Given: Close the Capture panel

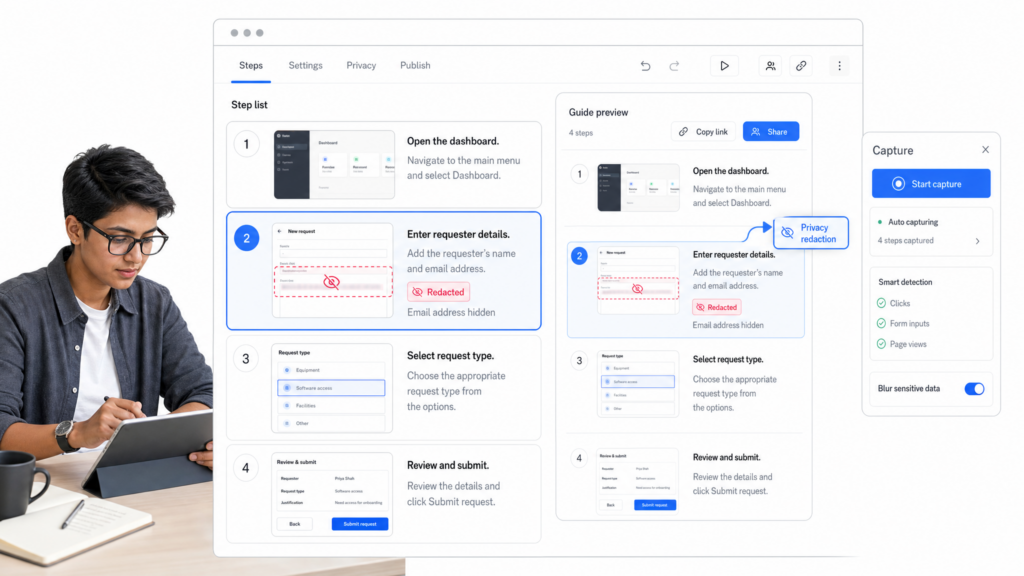Looking at the screenshot, I should [x=985, y=150].
